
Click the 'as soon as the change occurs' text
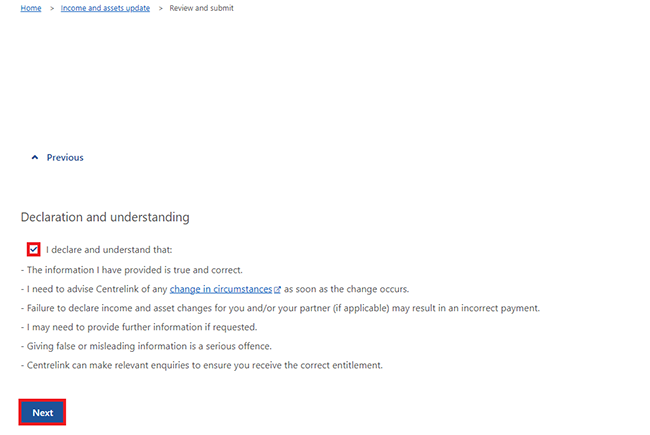[x=346, y=288]
